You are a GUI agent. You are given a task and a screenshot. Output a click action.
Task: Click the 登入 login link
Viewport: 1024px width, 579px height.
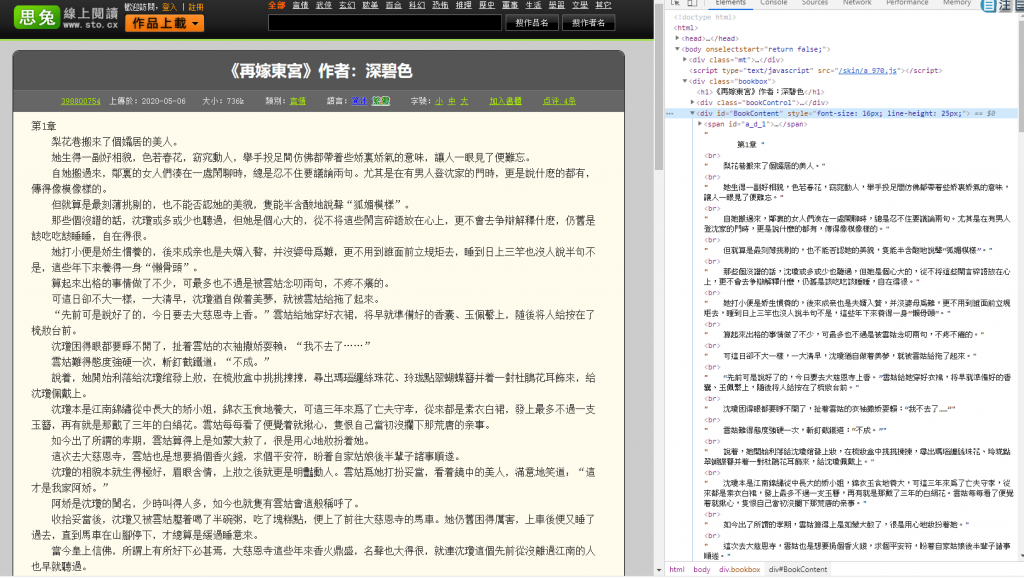169,7
